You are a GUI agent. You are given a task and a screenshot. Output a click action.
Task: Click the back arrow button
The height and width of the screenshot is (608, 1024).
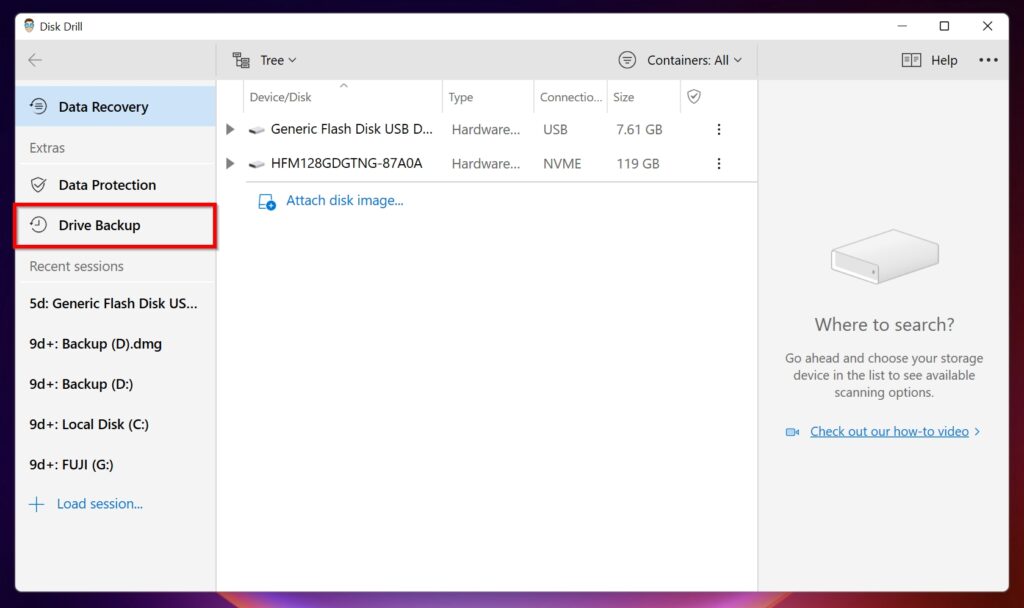[34, 60]
